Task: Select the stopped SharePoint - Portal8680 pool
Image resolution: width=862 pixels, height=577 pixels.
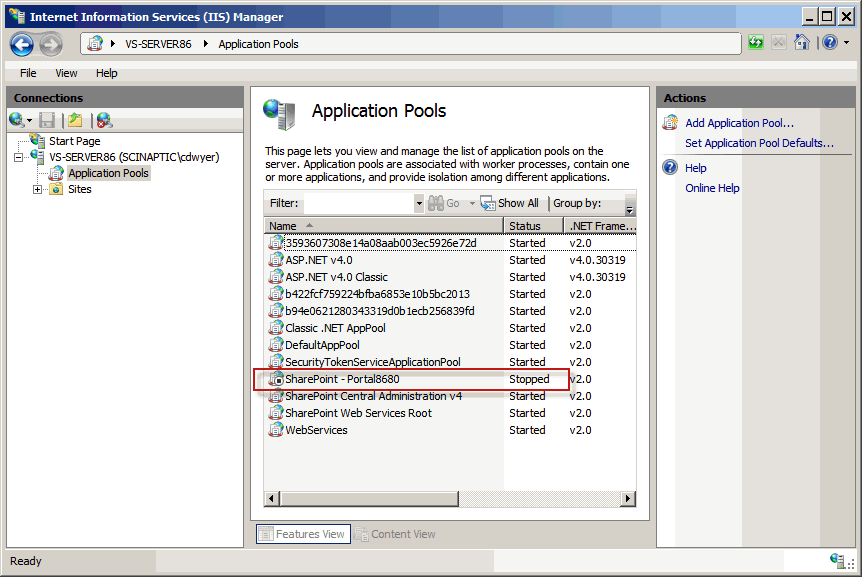Action: (x=411, y=379)
